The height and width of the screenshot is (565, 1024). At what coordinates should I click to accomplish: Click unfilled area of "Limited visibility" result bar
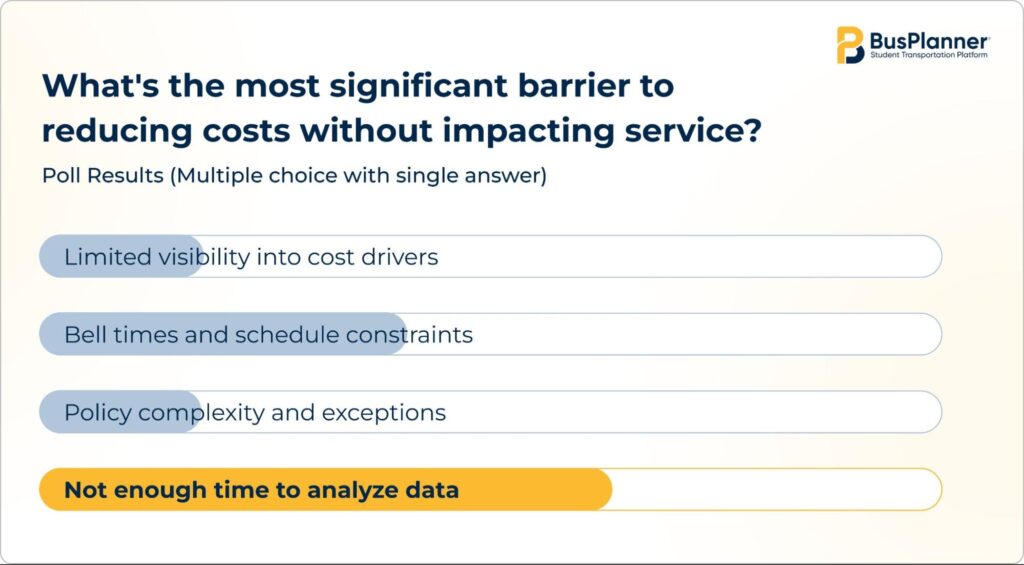coord(690,257)
